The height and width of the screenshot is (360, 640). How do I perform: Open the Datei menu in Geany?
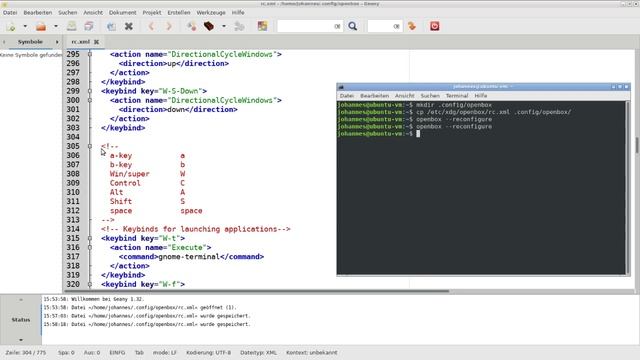click(x=10, y=13)
